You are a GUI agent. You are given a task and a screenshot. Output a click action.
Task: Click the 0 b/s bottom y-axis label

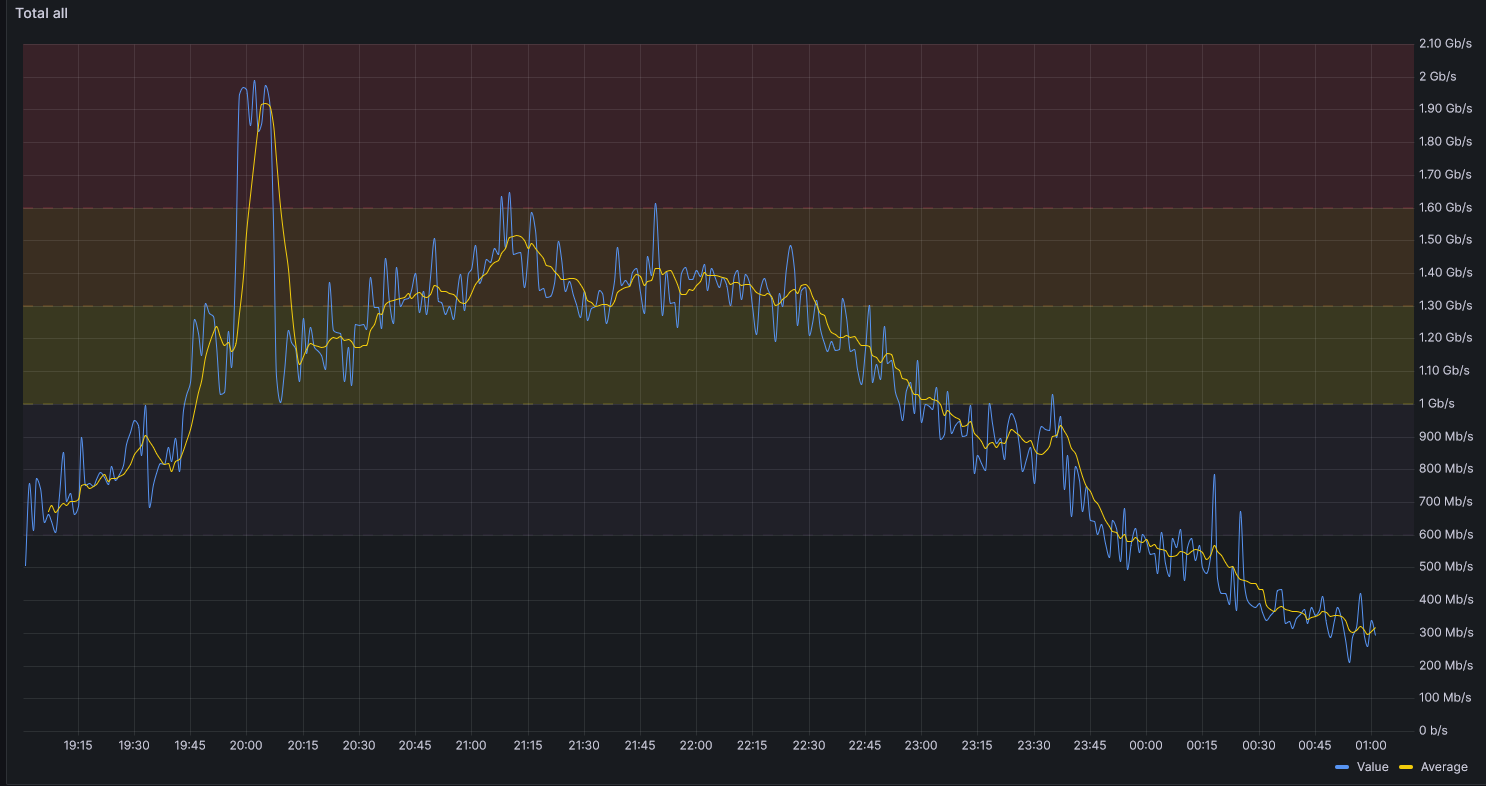(x=1433, y=730)
